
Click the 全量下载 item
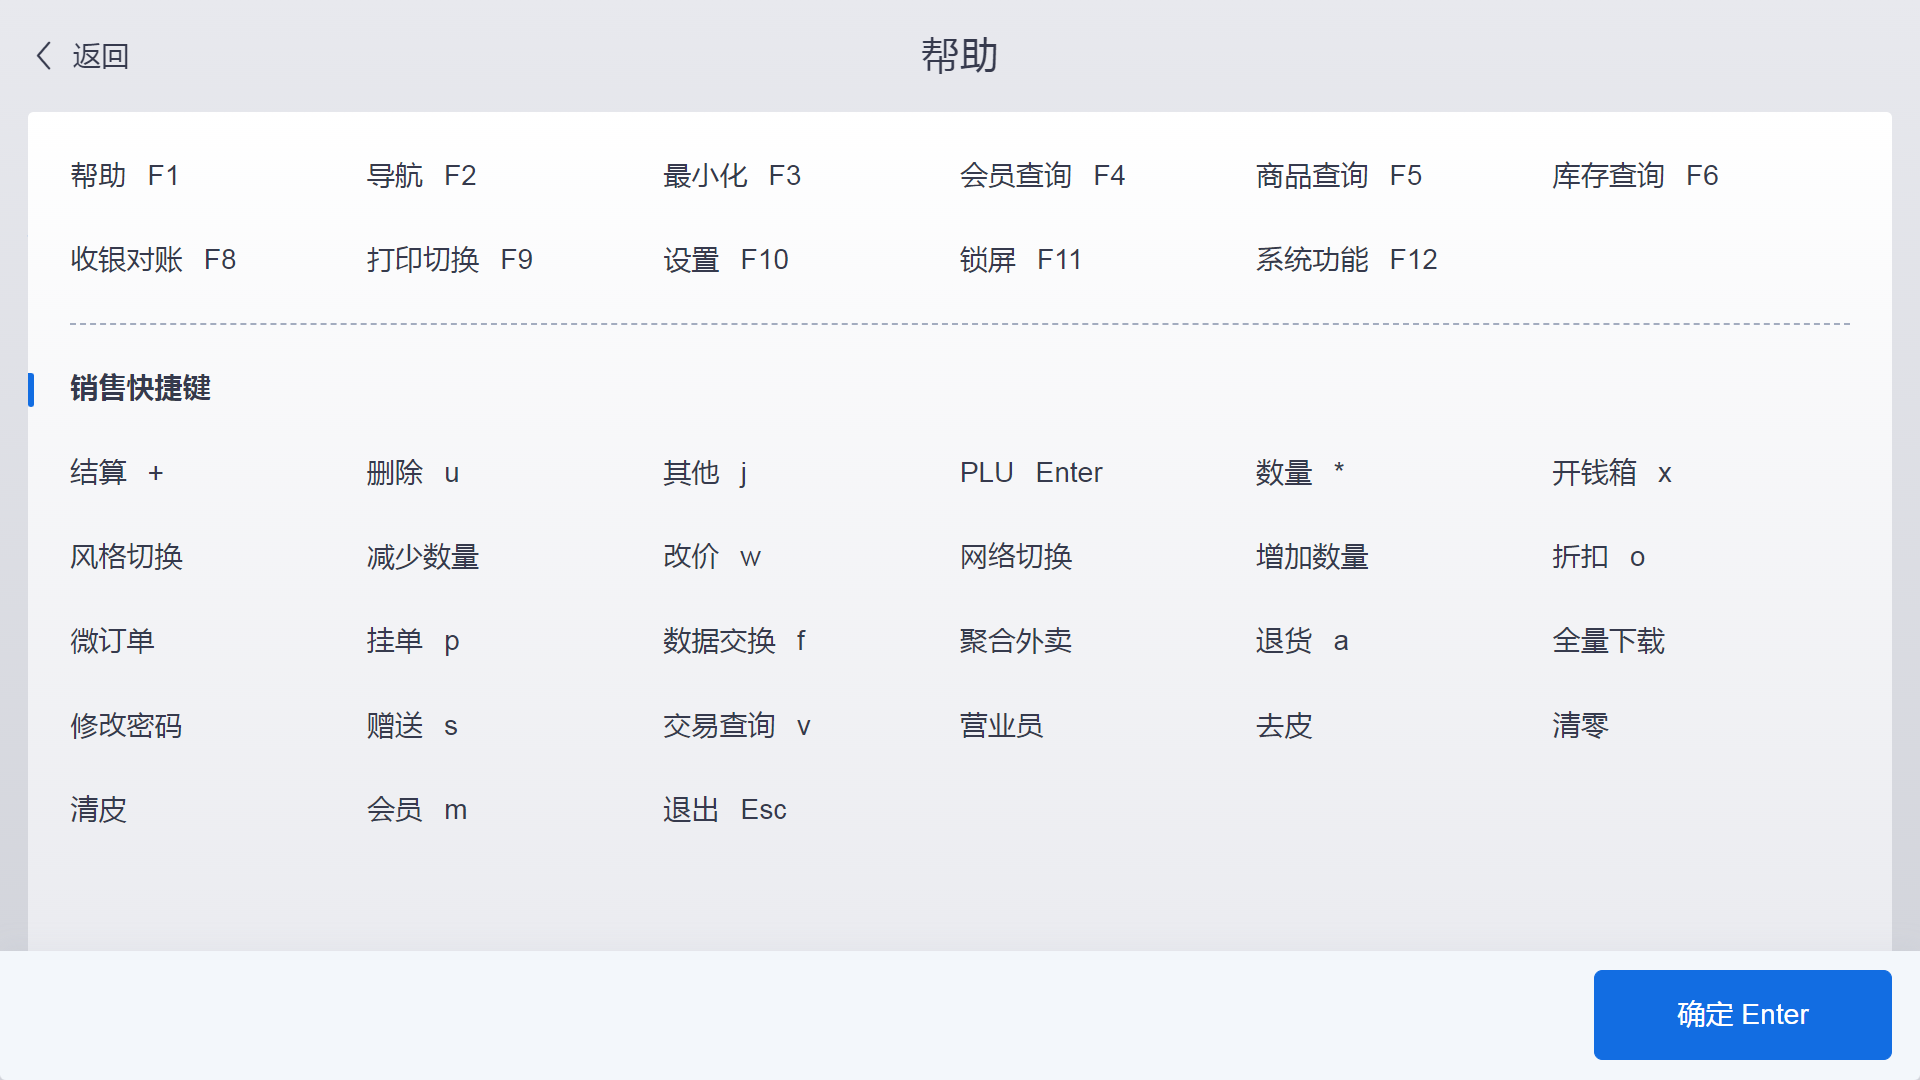(x=1608, y=641)
